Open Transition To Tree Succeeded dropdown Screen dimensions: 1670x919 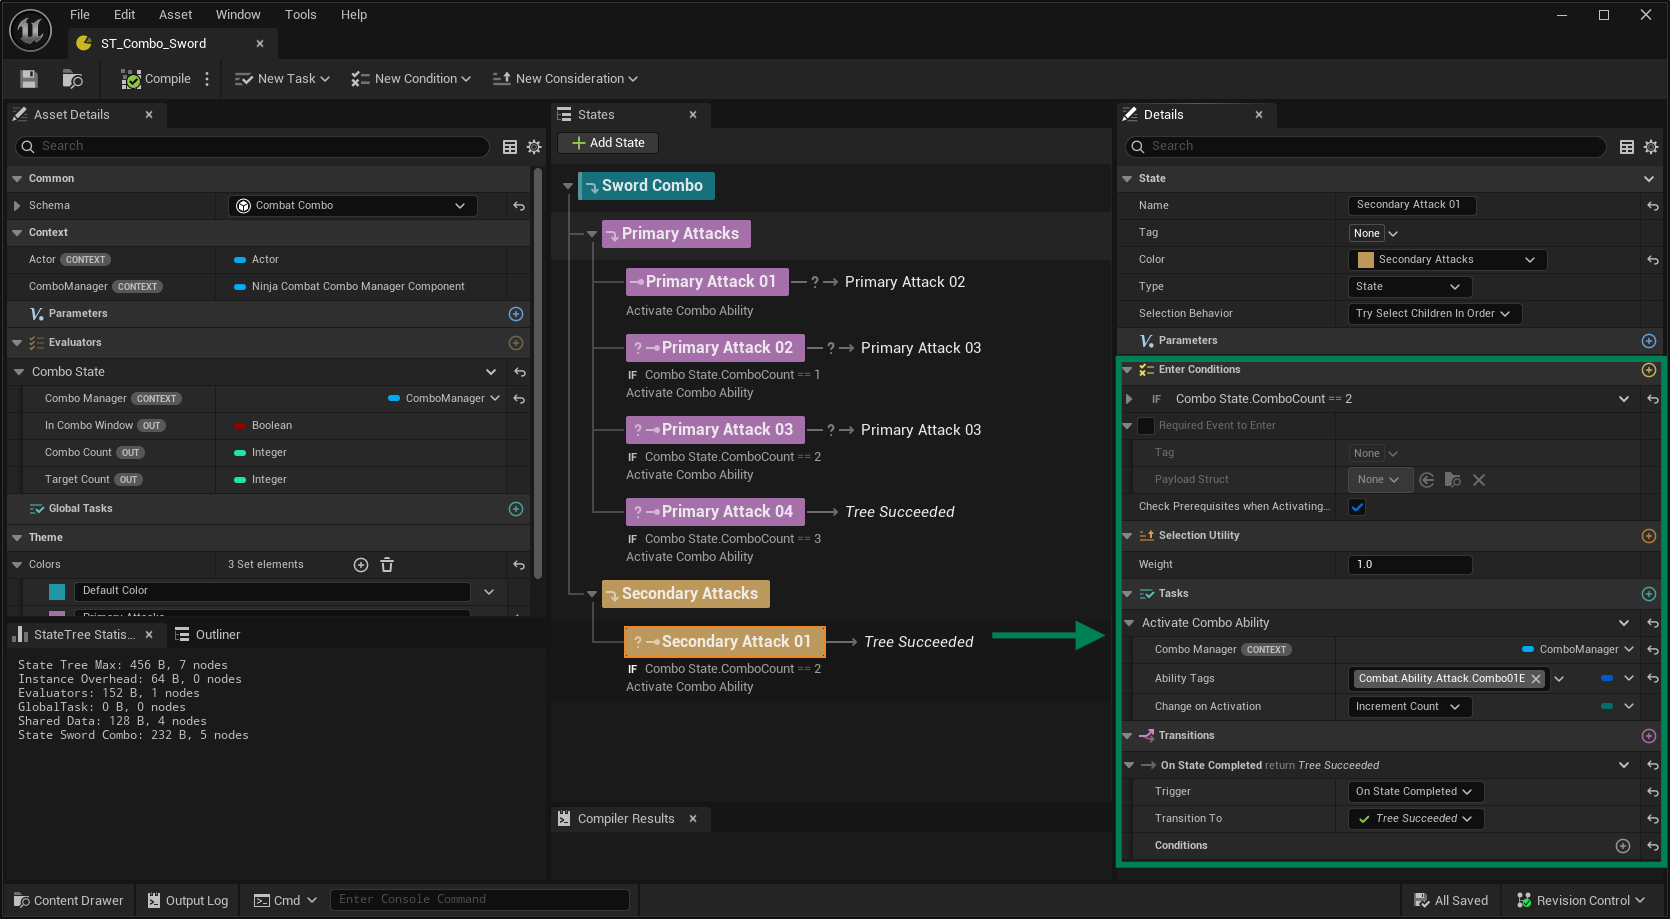click(x=1416, y=819)
